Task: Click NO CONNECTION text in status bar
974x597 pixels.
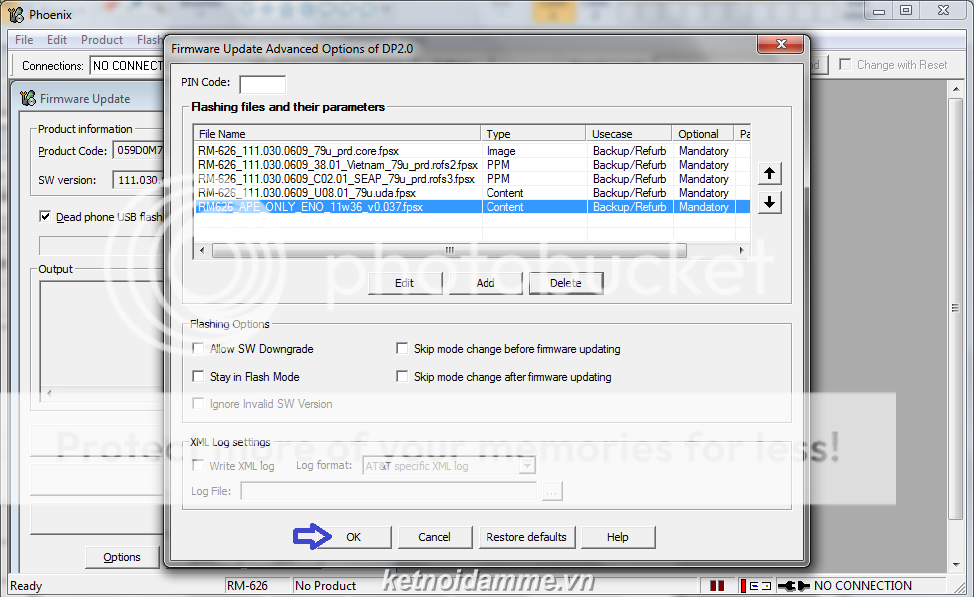Action: pyautogui.click(x=862, y=586)
